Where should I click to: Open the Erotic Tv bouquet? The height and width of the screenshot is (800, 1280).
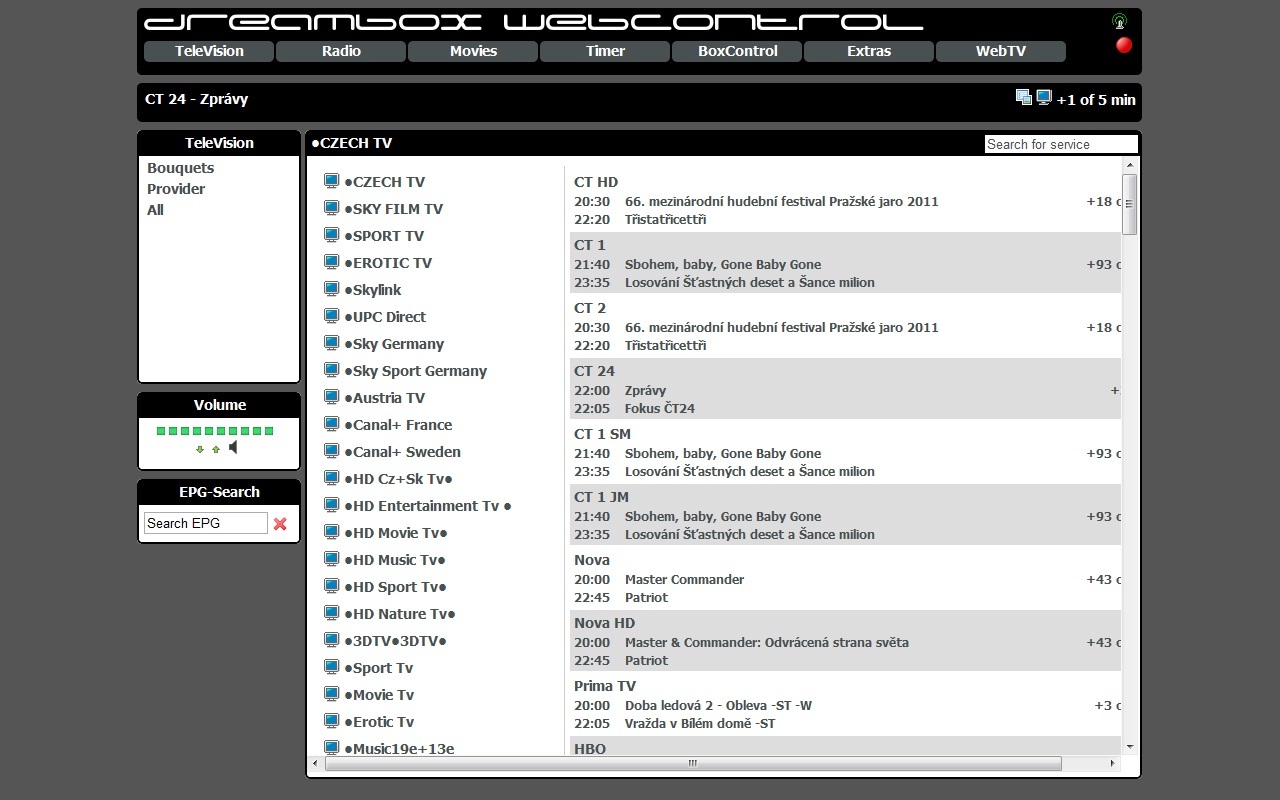(379, 722)
